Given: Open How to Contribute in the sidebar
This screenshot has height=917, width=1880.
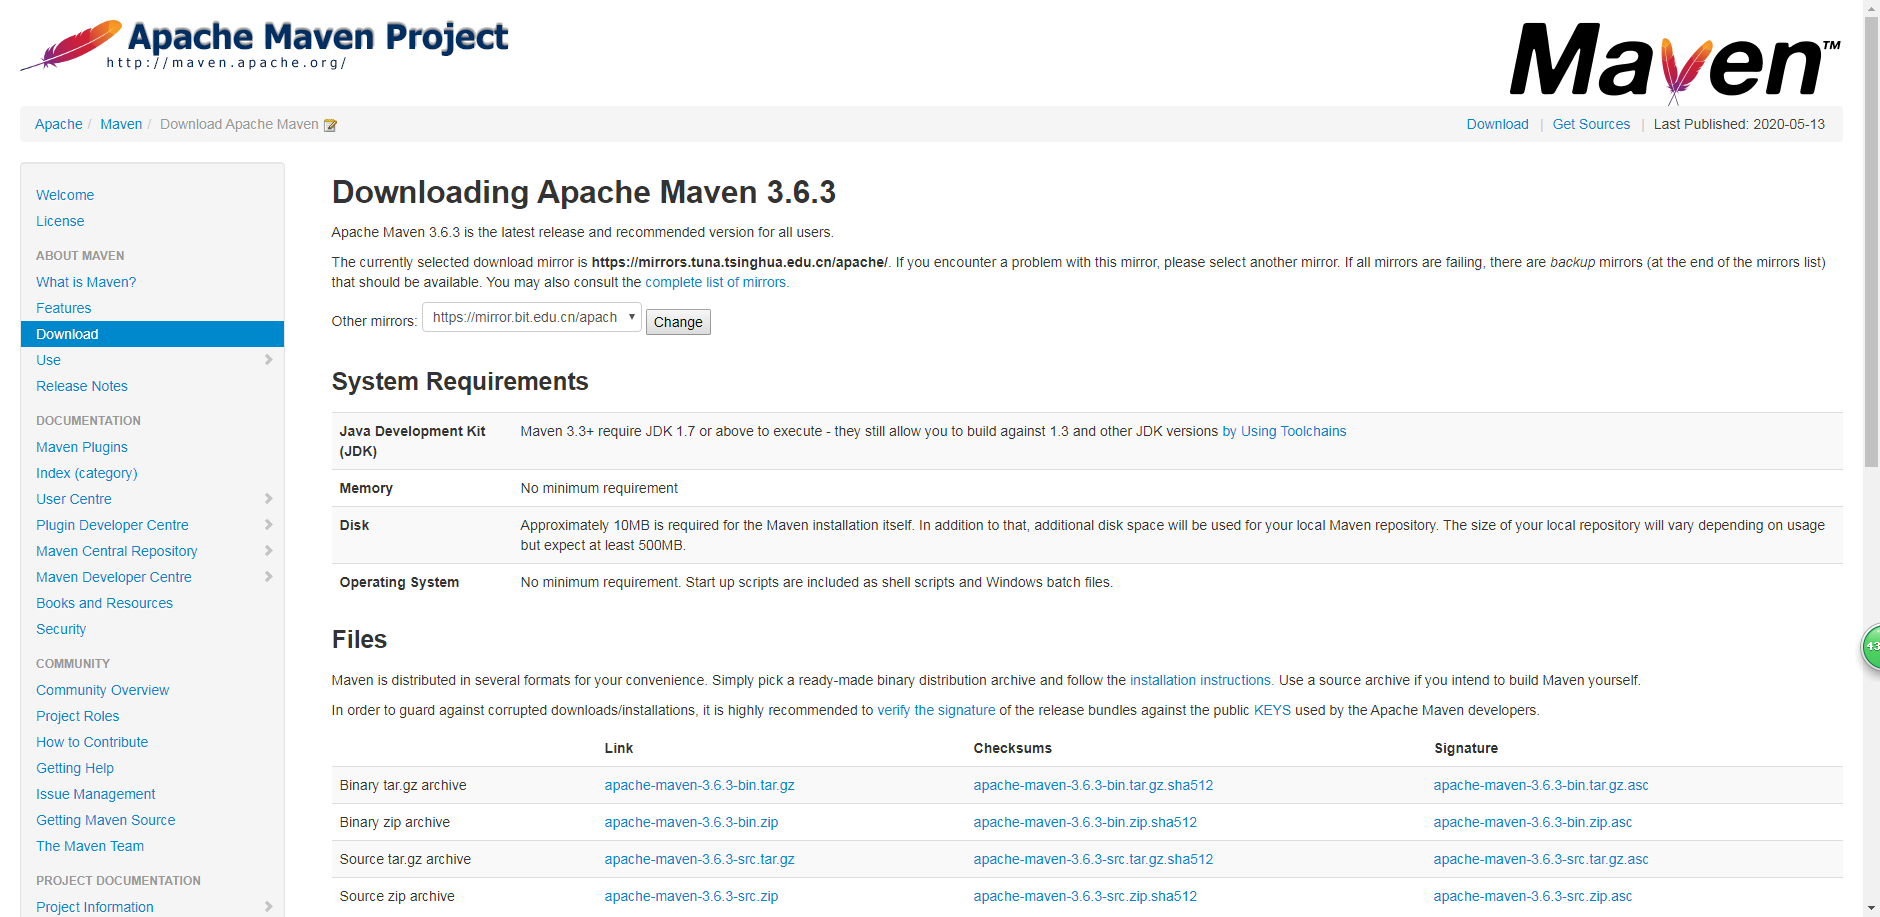Looking at the screenshot, I should pyautogui.click(x=92, y=742).
